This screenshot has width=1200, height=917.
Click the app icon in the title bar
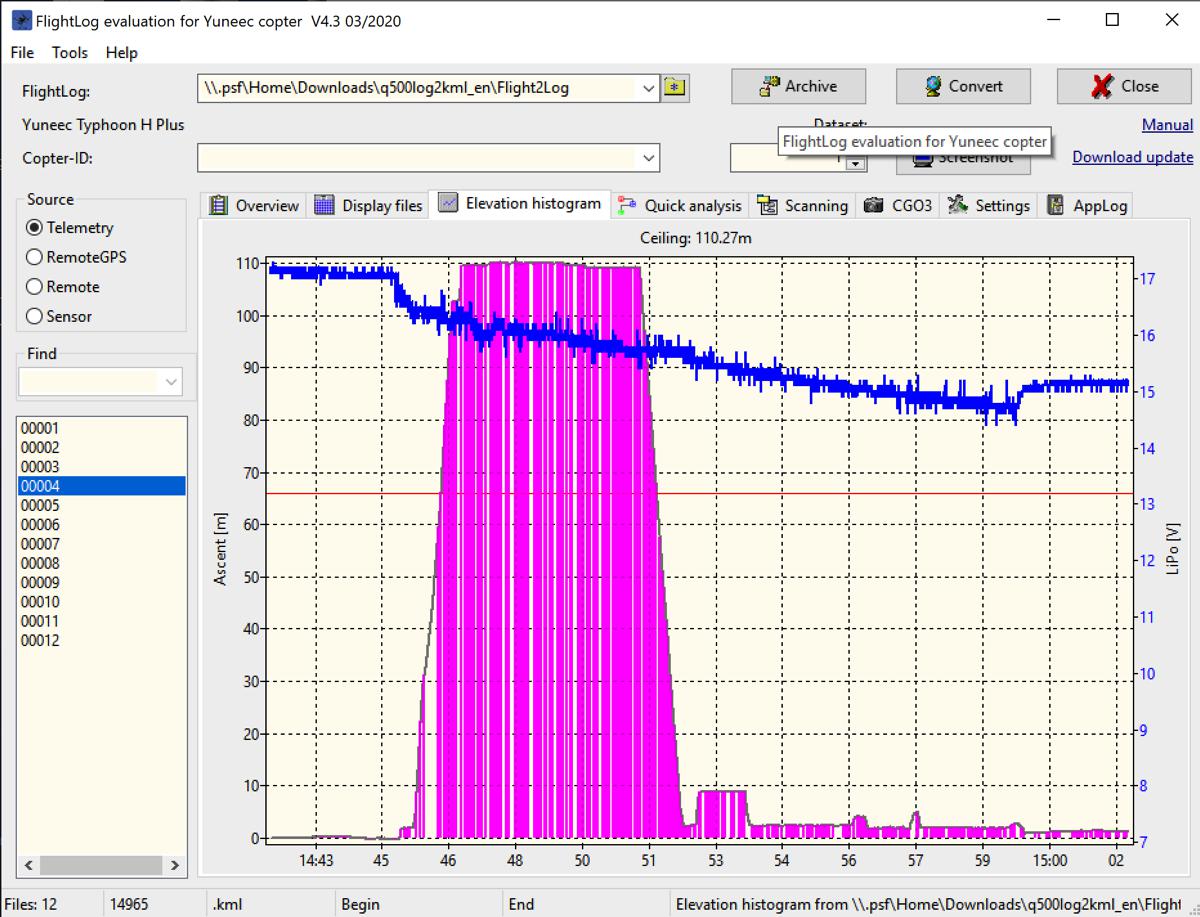(20, 20)
